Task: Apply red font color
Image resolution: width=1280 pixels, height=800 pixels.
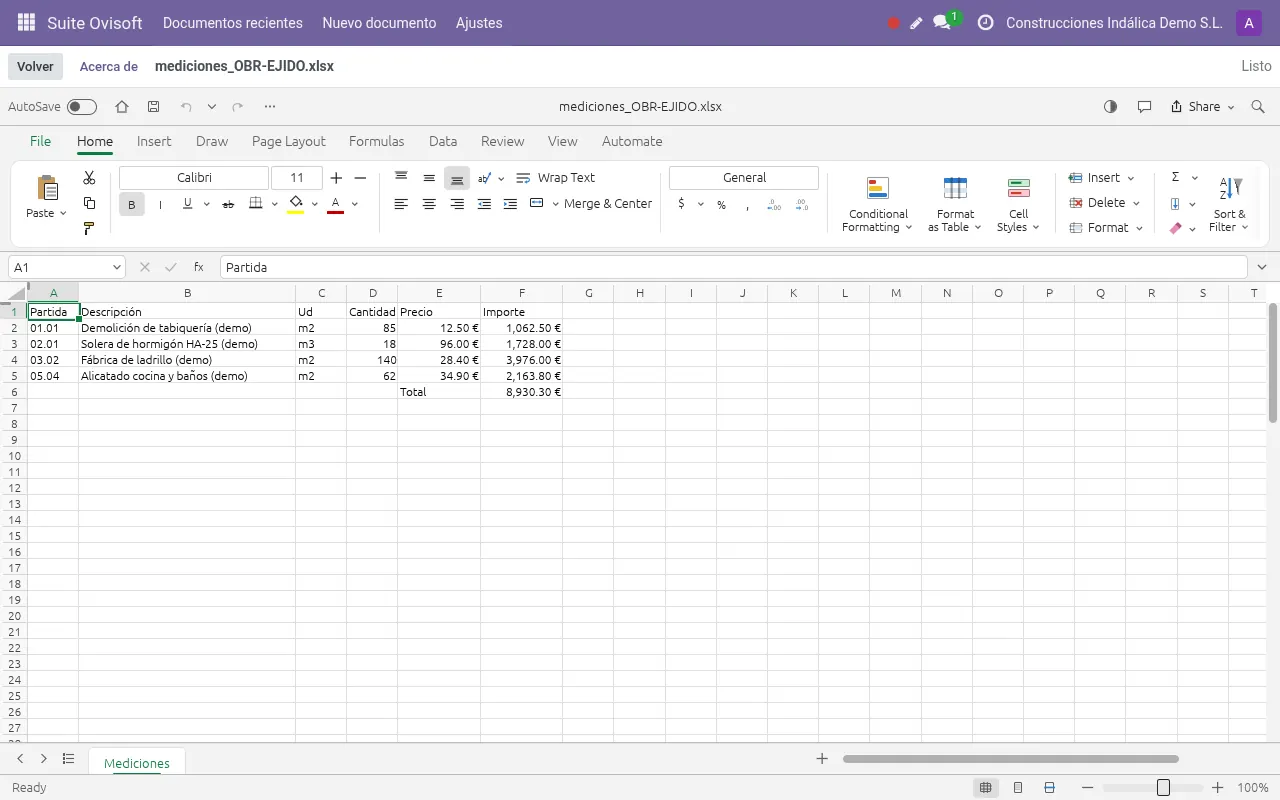Action: pos(336,204)
